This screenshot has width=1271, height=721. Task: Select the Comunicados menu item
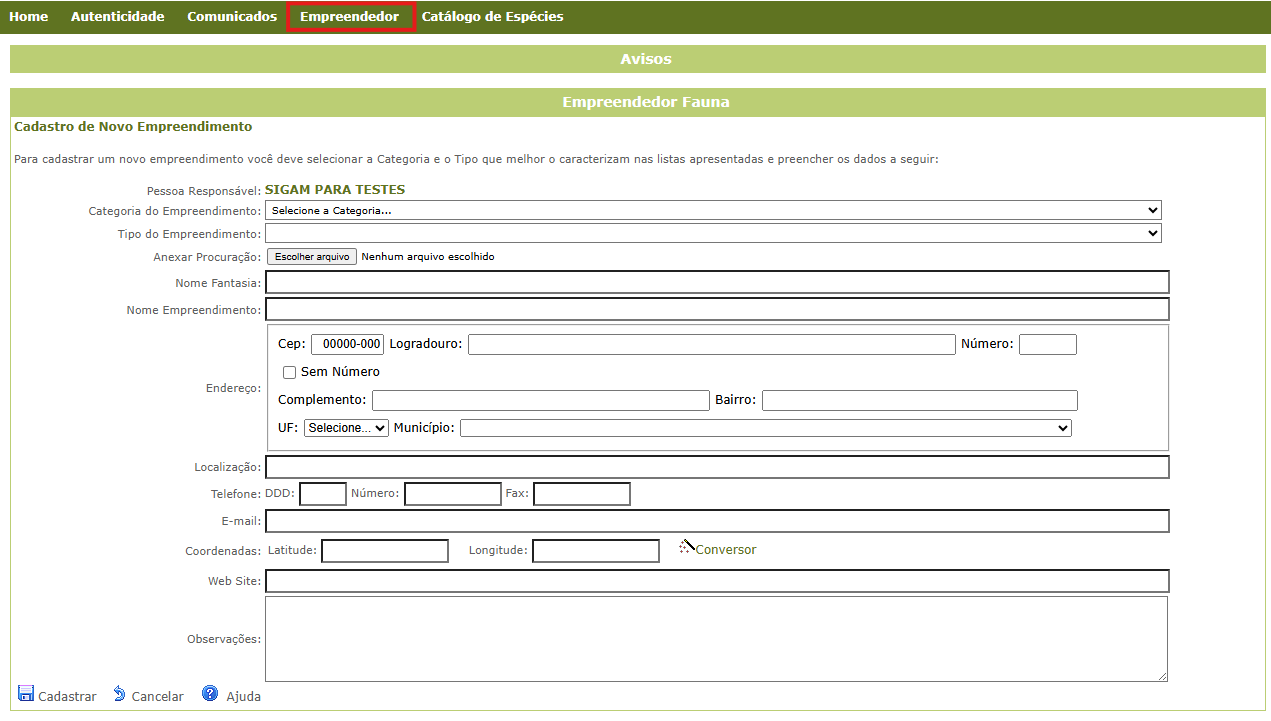[232, 17]
